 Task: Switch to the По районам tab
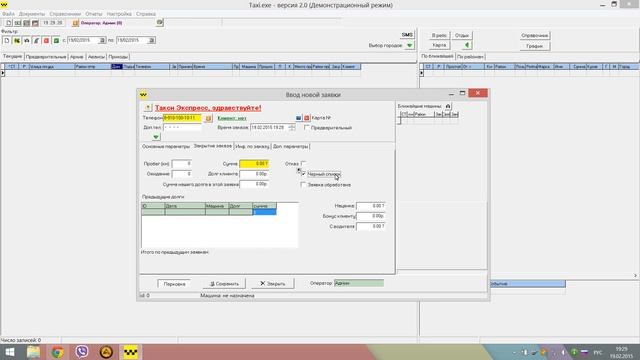[x=470, y=57]
